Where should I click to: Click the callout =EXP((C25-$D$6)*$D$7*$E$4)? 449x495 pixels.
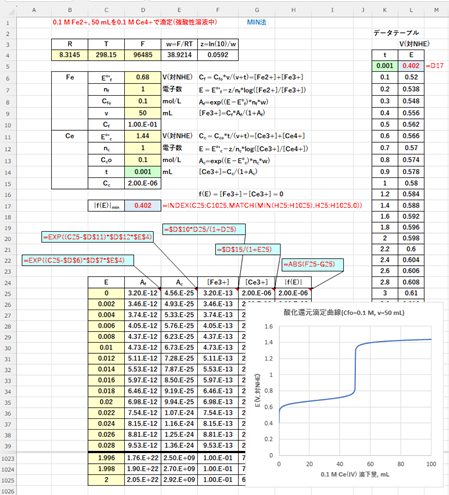coord(78,260)
